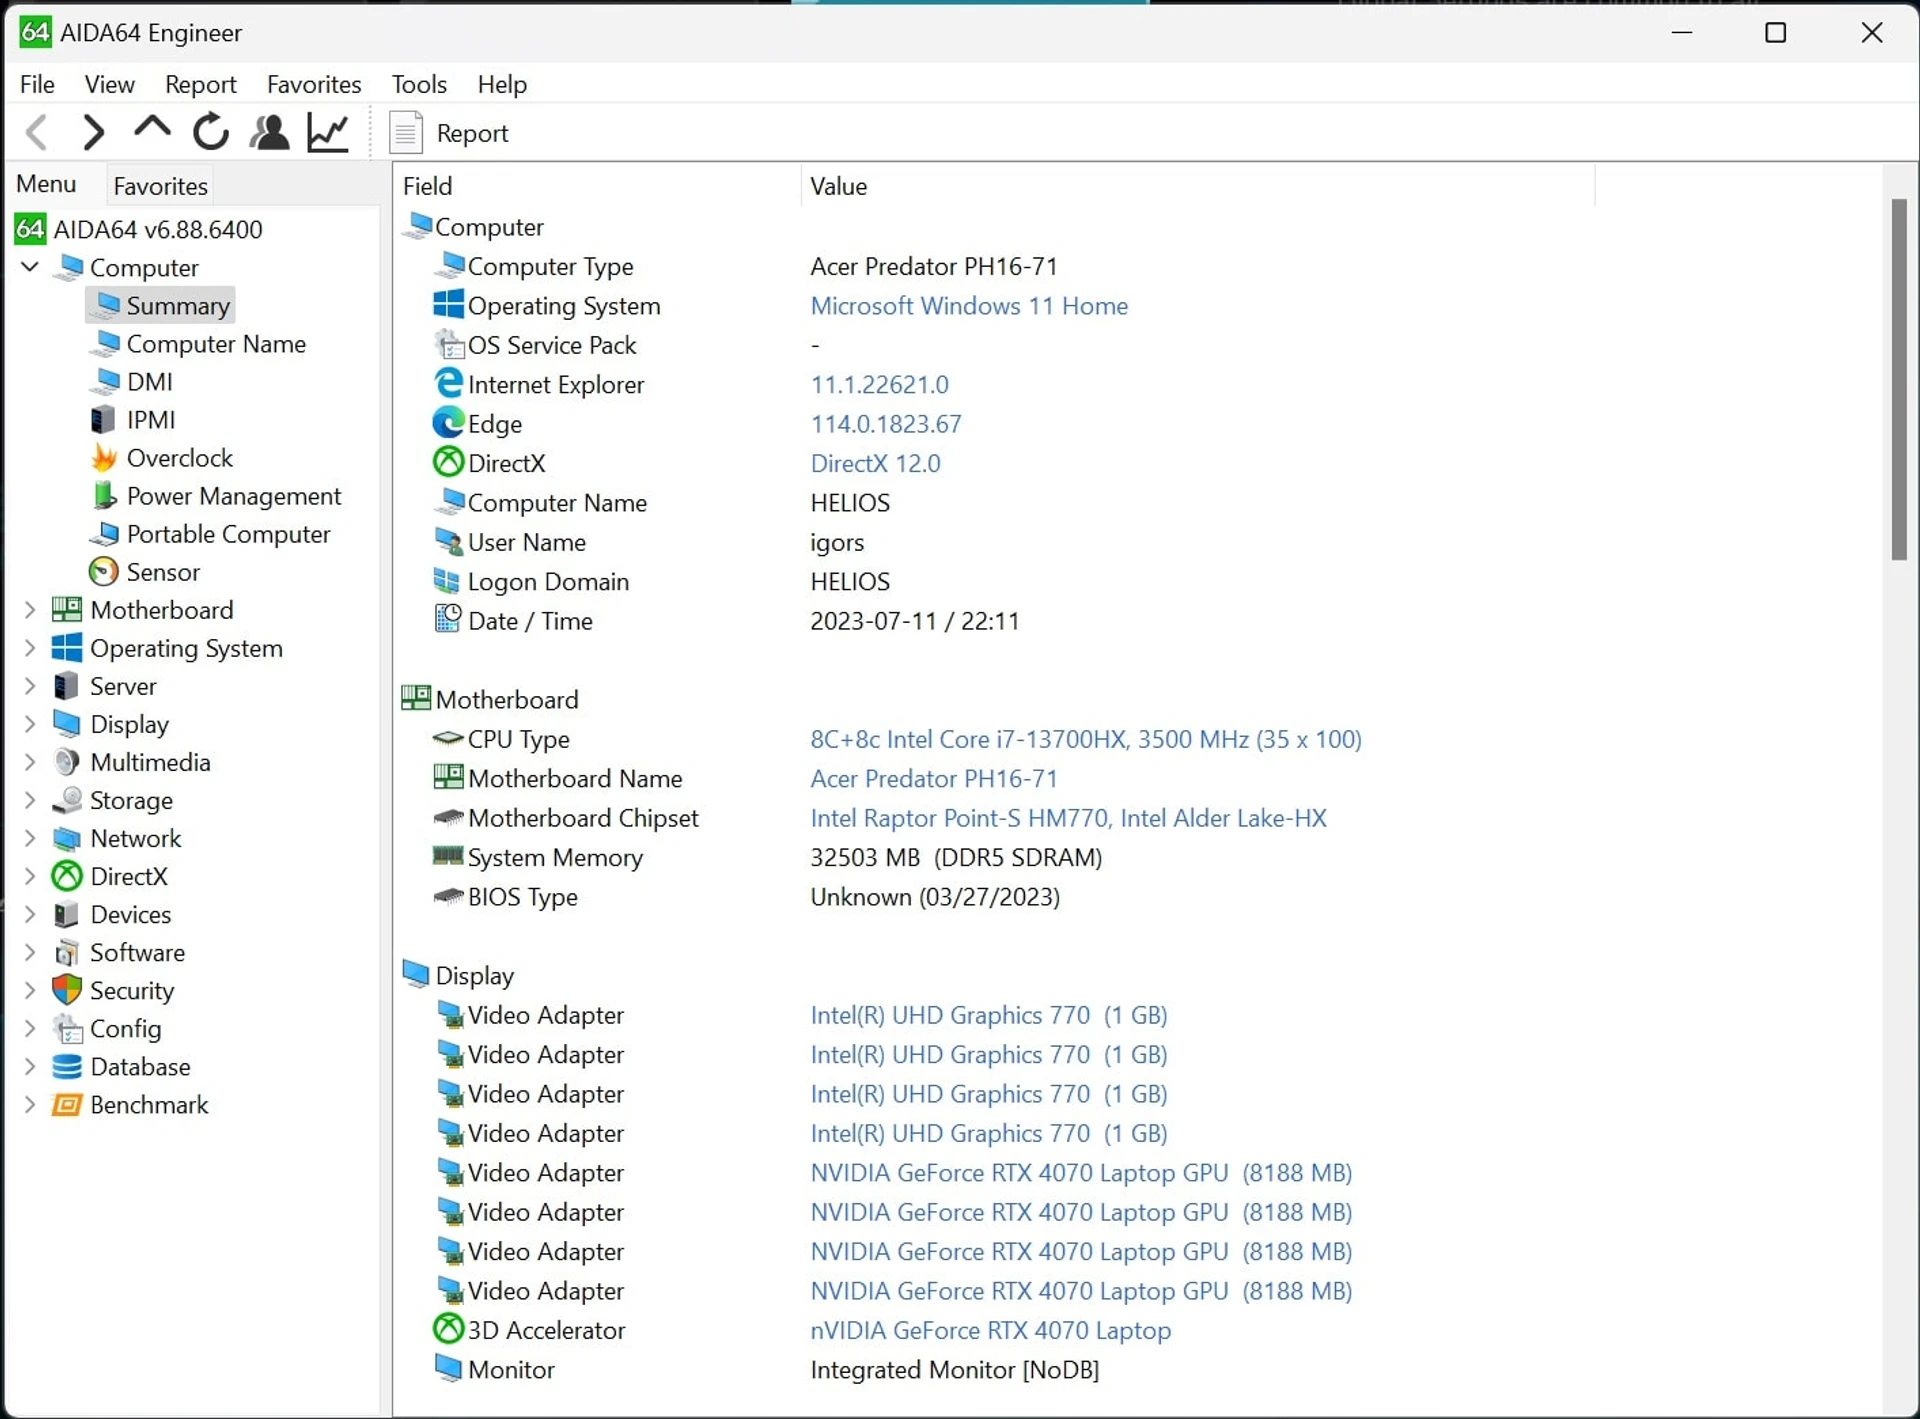Click the Report toolbar button label
This screenshot has width=1920, height=1419.
pyautogui.click(x=472, y=133)
